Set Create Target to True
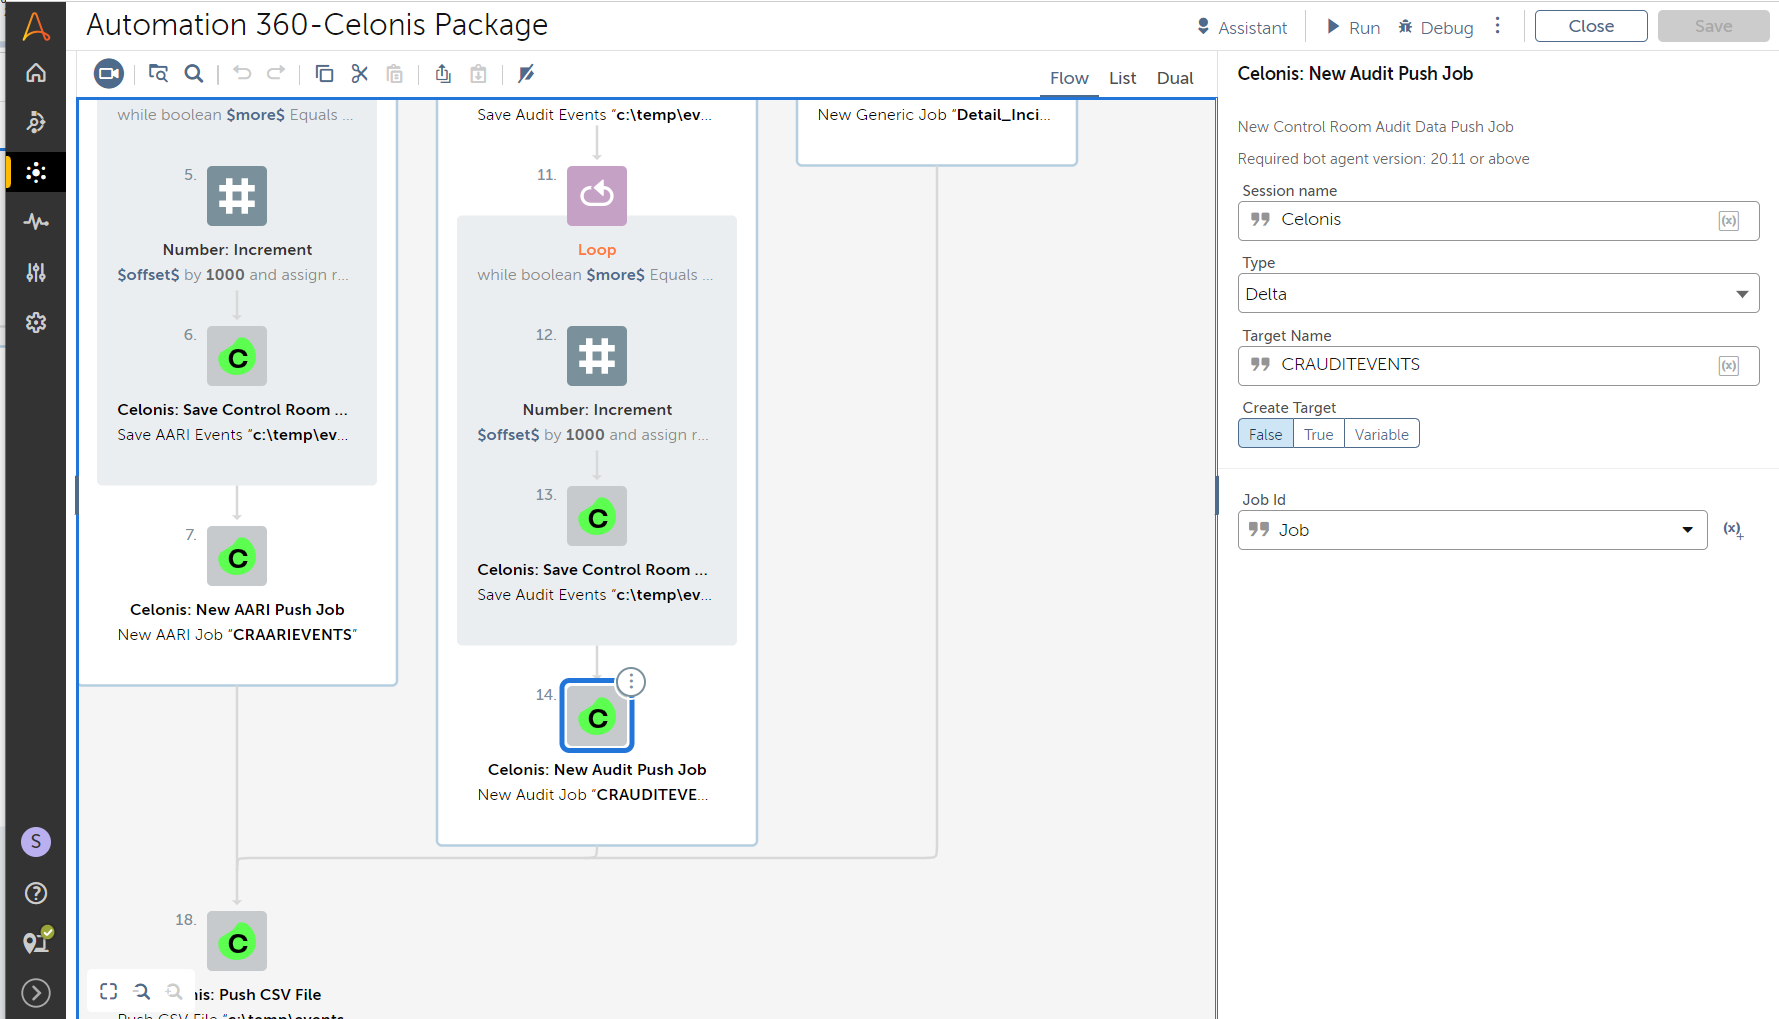The width and height of the screenshot is (1779, 1019). point(1318,434)
